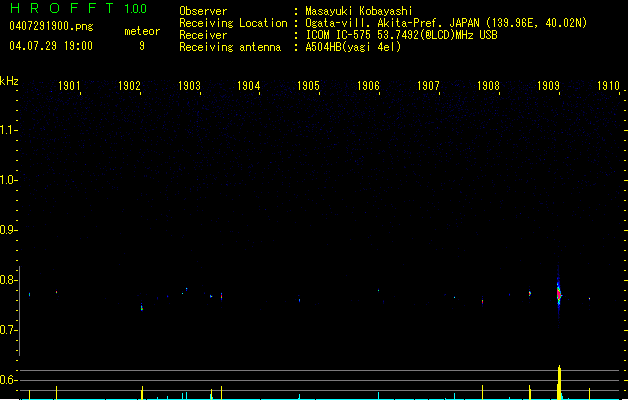Click the 1903 time axis label

[189, 86]
